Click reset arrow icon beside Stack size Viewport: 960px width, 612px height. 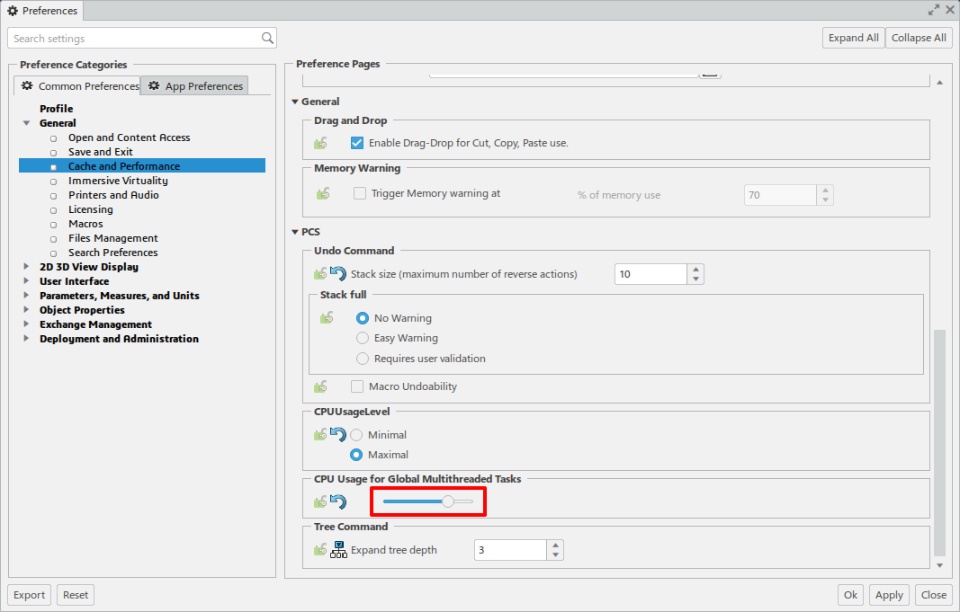tap(338, 273)
